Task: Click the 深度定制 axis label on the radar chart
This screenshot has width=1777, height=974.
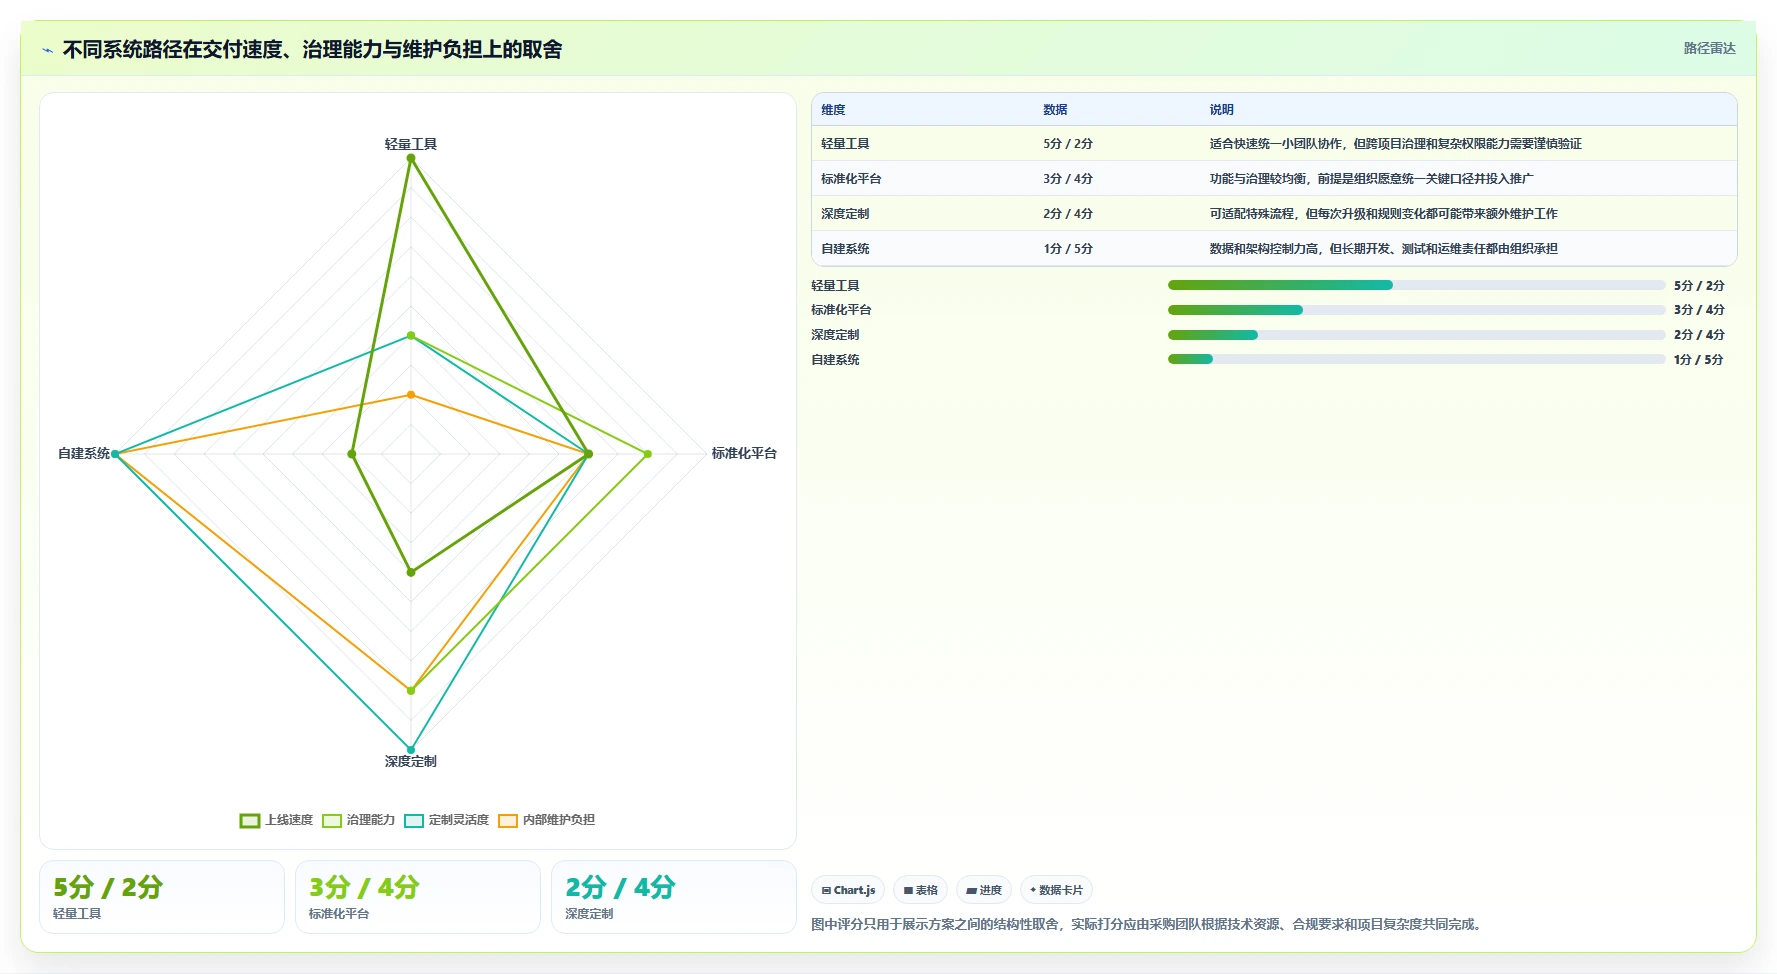Action: point(410,761)
